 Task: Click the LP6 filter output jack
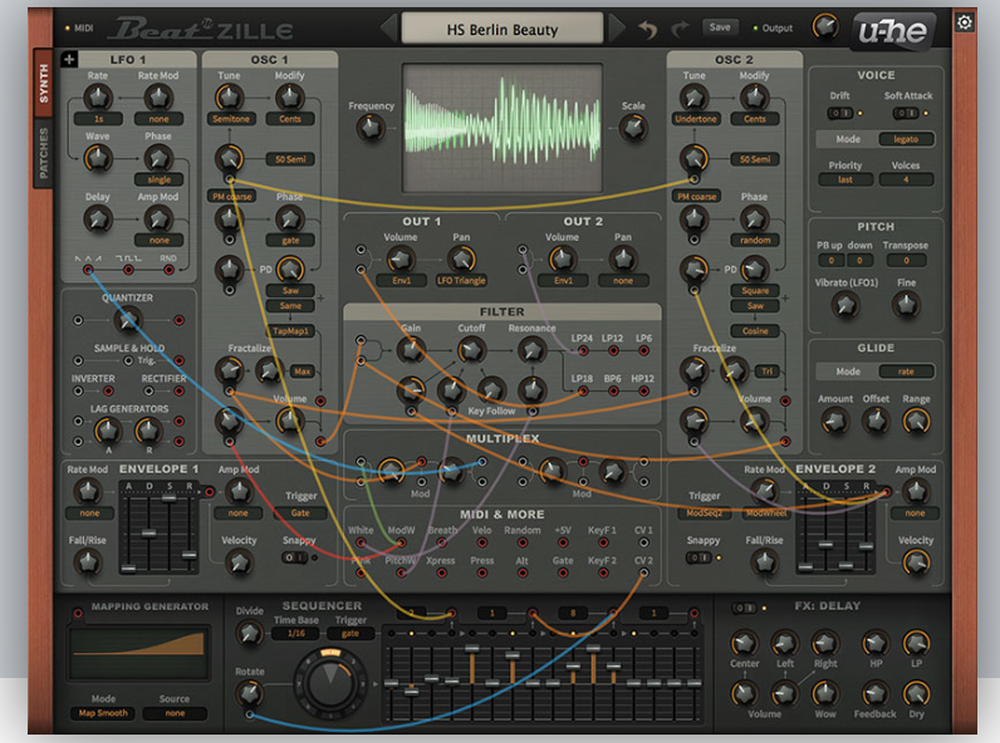[643, 351]
